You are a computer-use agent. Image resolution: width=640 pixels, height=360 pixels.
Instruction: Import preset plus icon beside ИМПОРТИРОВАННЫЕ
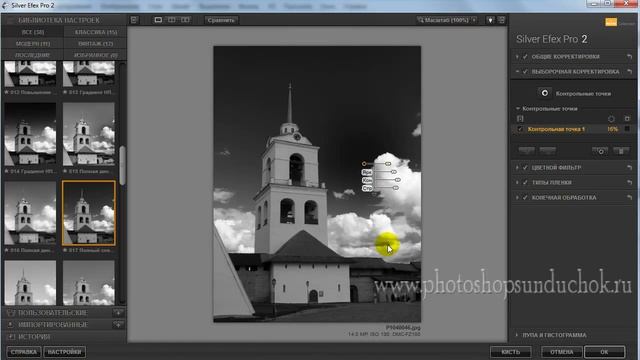coord(118,324)
